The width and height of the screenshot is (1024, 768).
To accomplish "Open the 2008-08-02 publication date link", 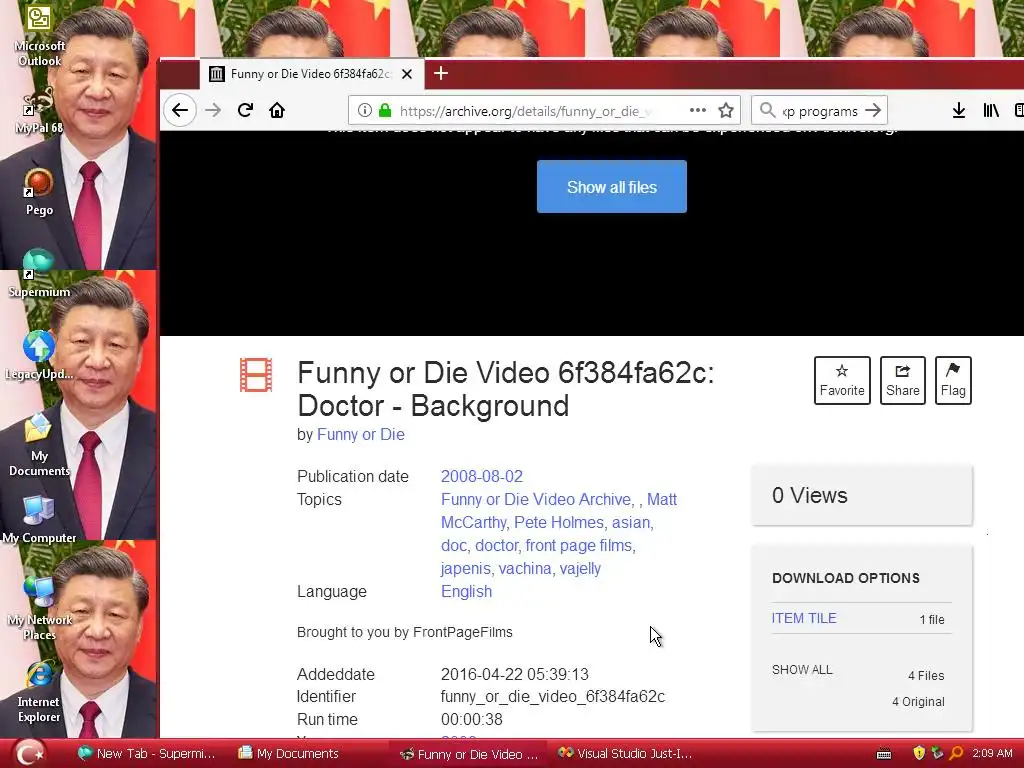I will point(481,476).
